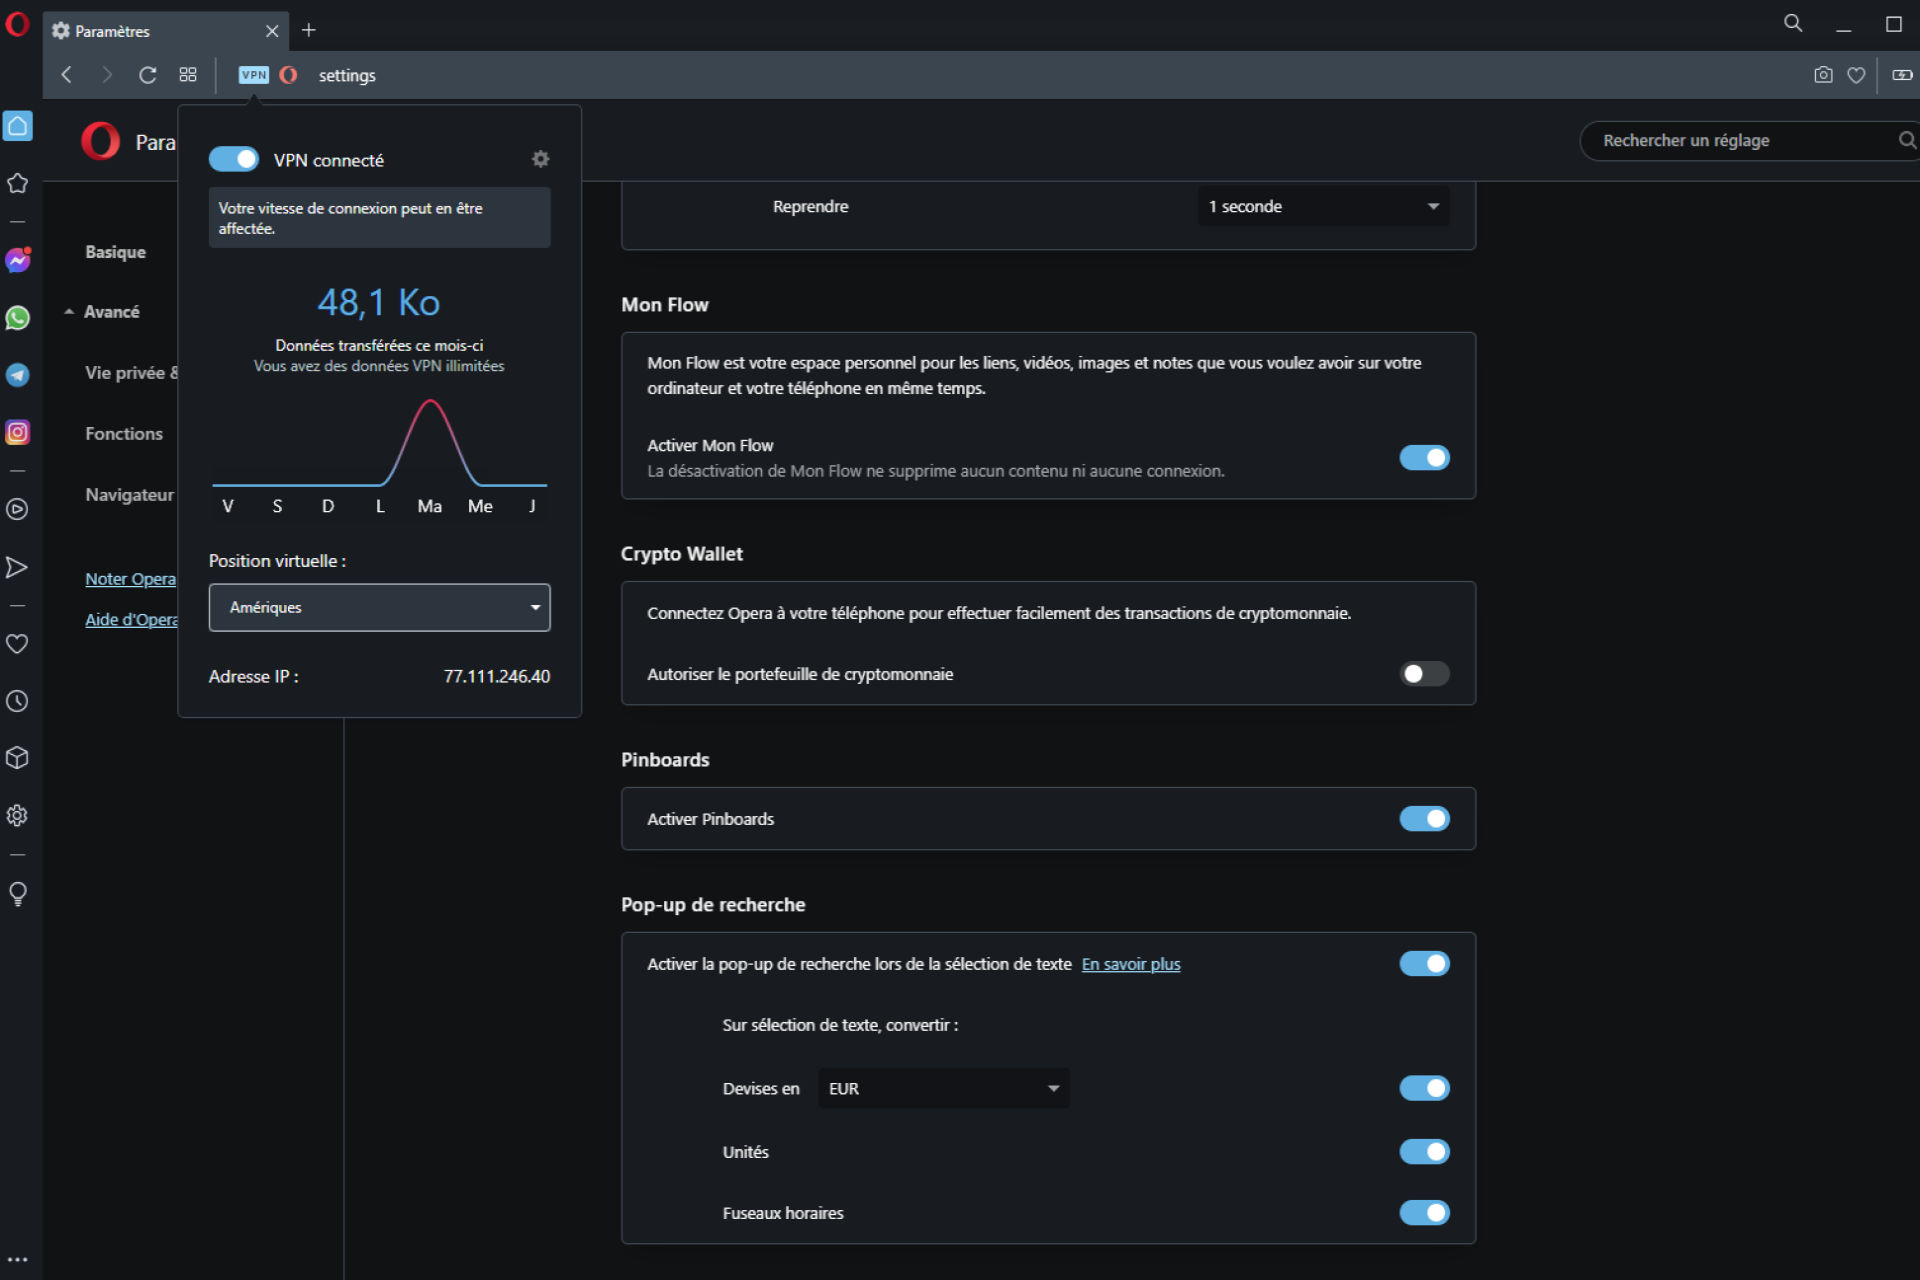
Task: Open VPN settings gear in popup
Action: click(x=541, y=159)
